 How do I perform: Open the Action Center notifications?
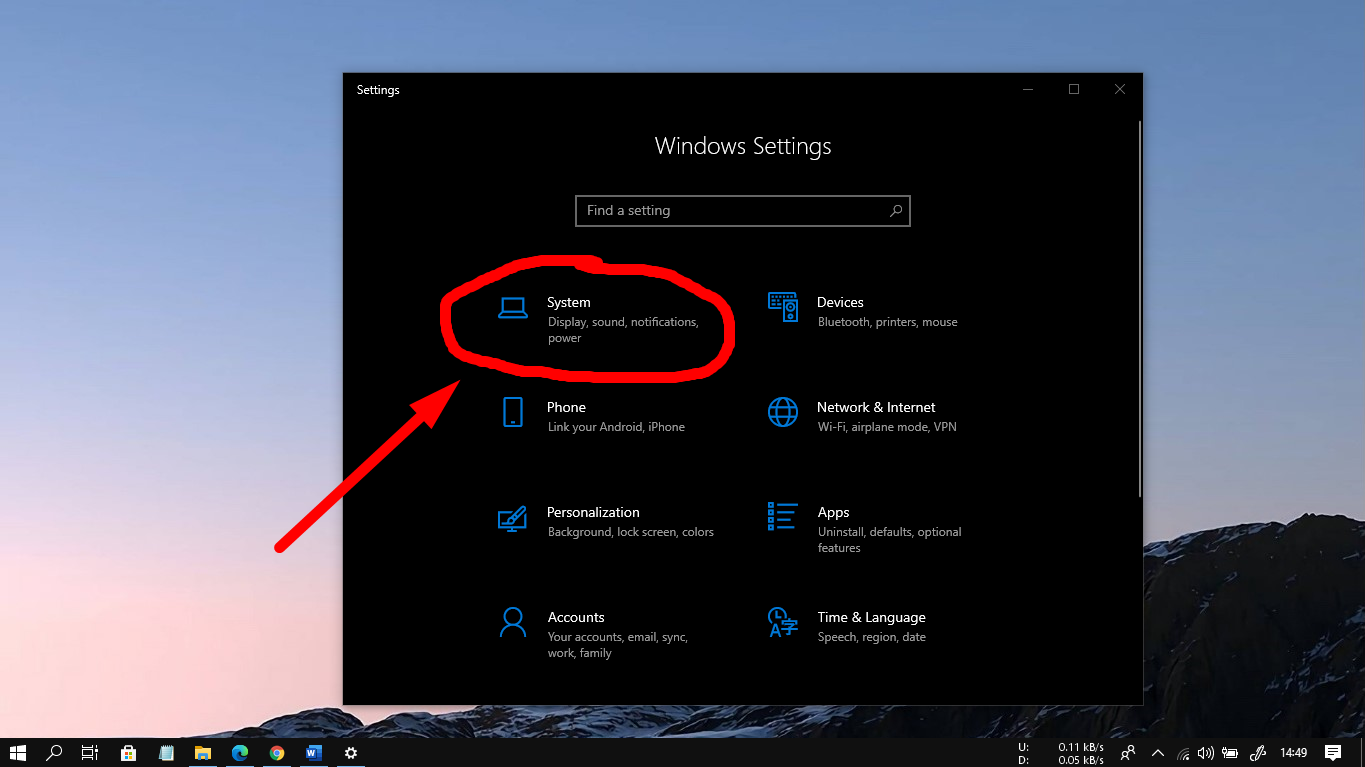tap(1333, 753)
